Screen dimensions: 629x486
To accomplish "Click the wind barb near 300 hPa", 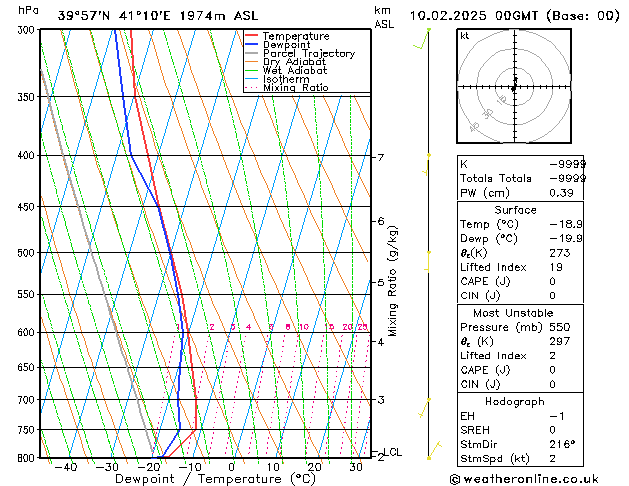I will pos(422,39).
